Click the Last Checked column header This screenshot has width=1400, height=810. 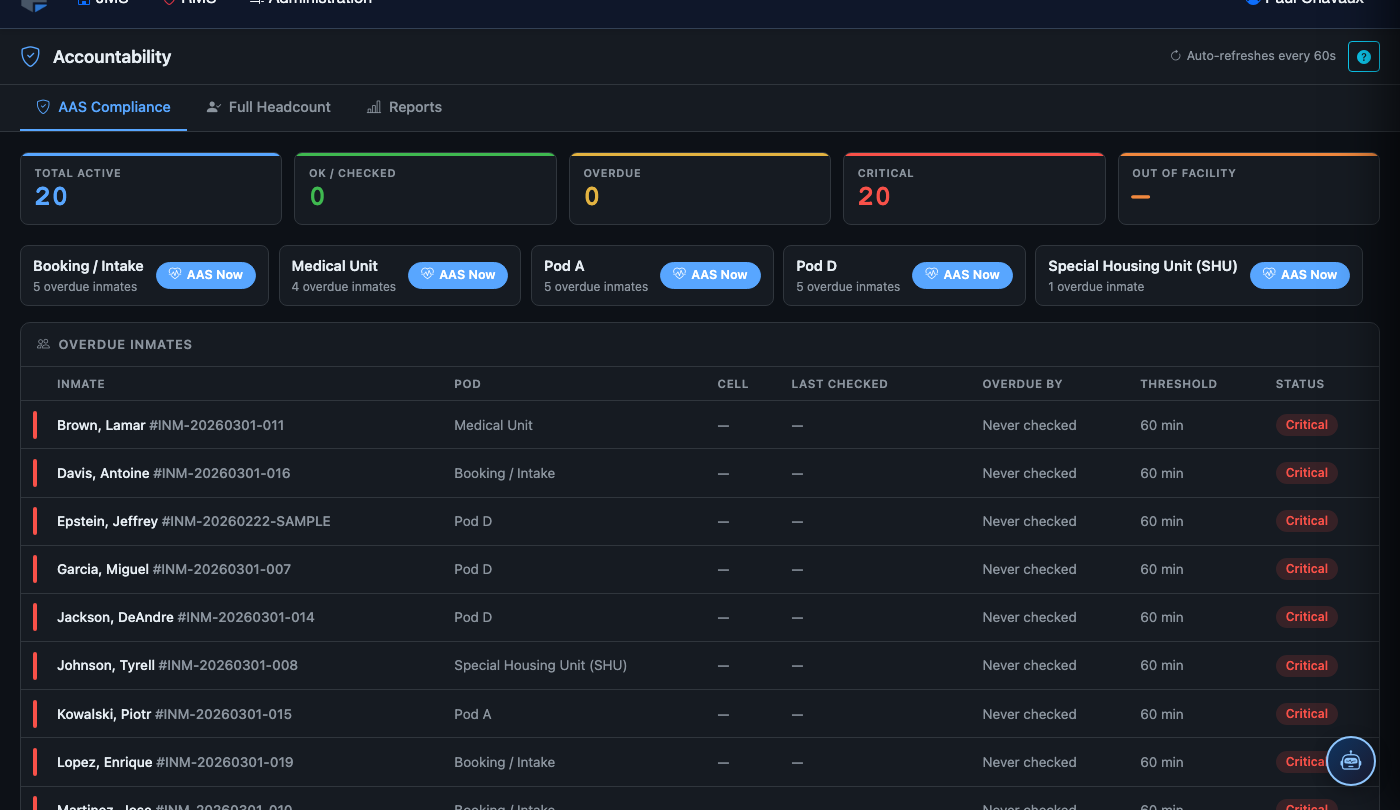[839, 384]
